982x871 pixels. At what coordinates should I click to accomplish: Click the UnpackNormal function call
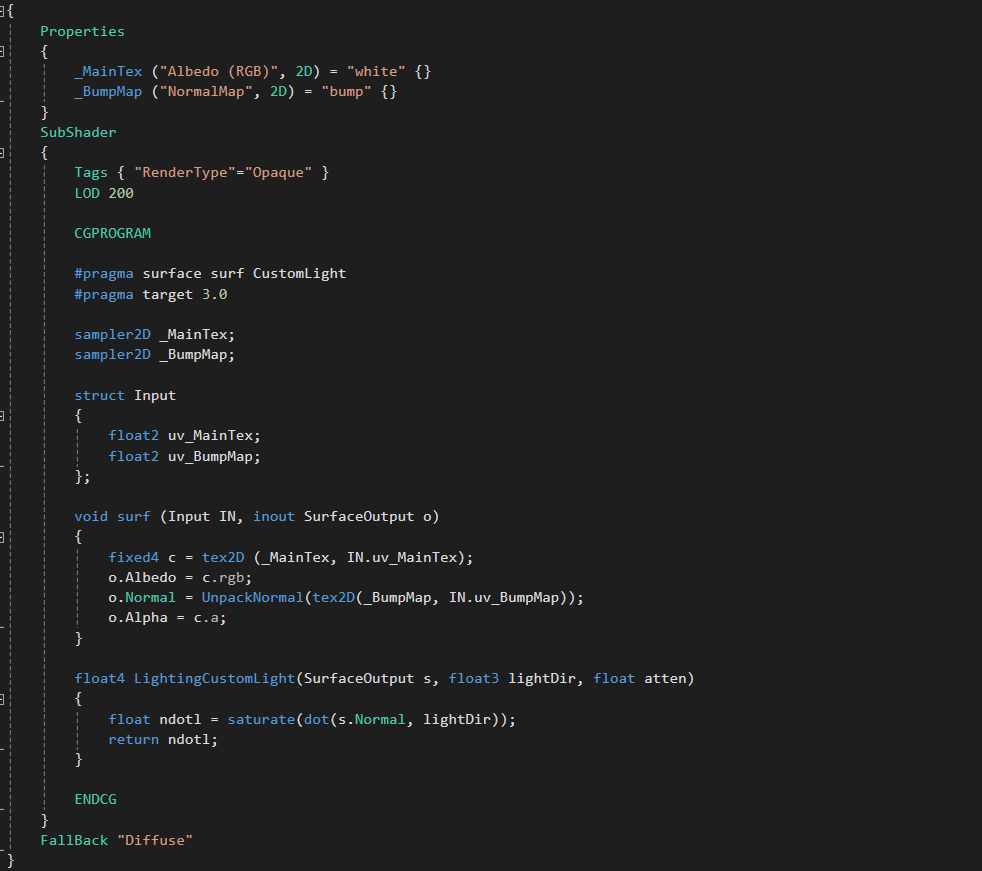click(252, 598)
